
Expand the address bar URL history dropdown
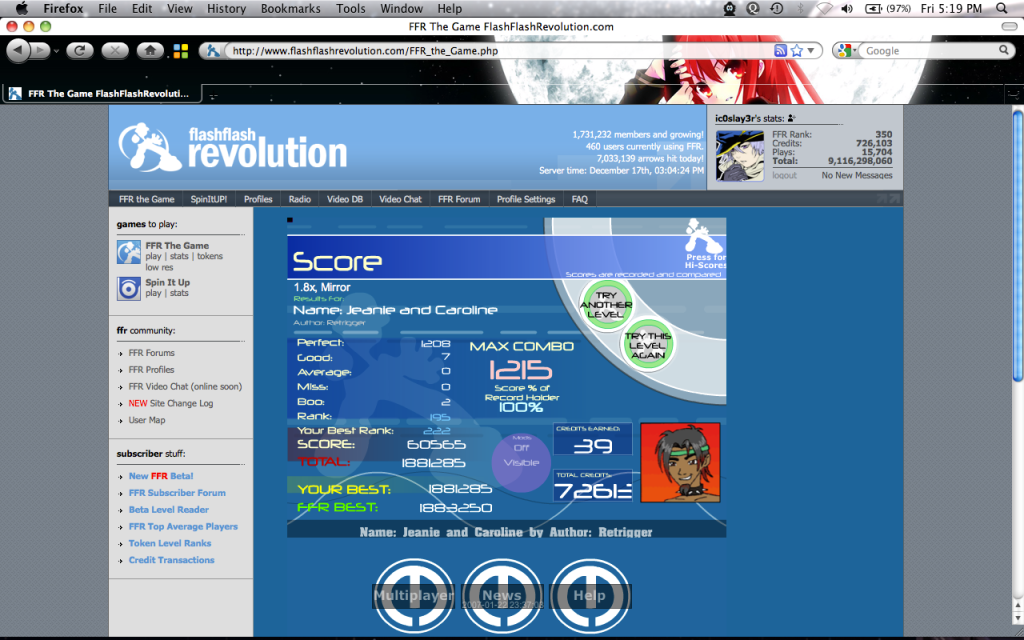812,50
